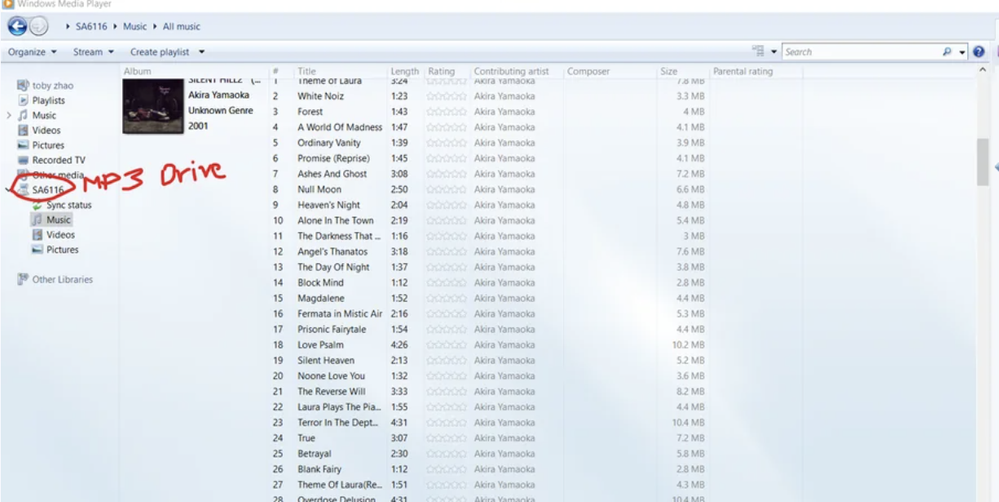Rate the Forest track with stars
Viewport: 999px width, 502px height.
(446, 111)
